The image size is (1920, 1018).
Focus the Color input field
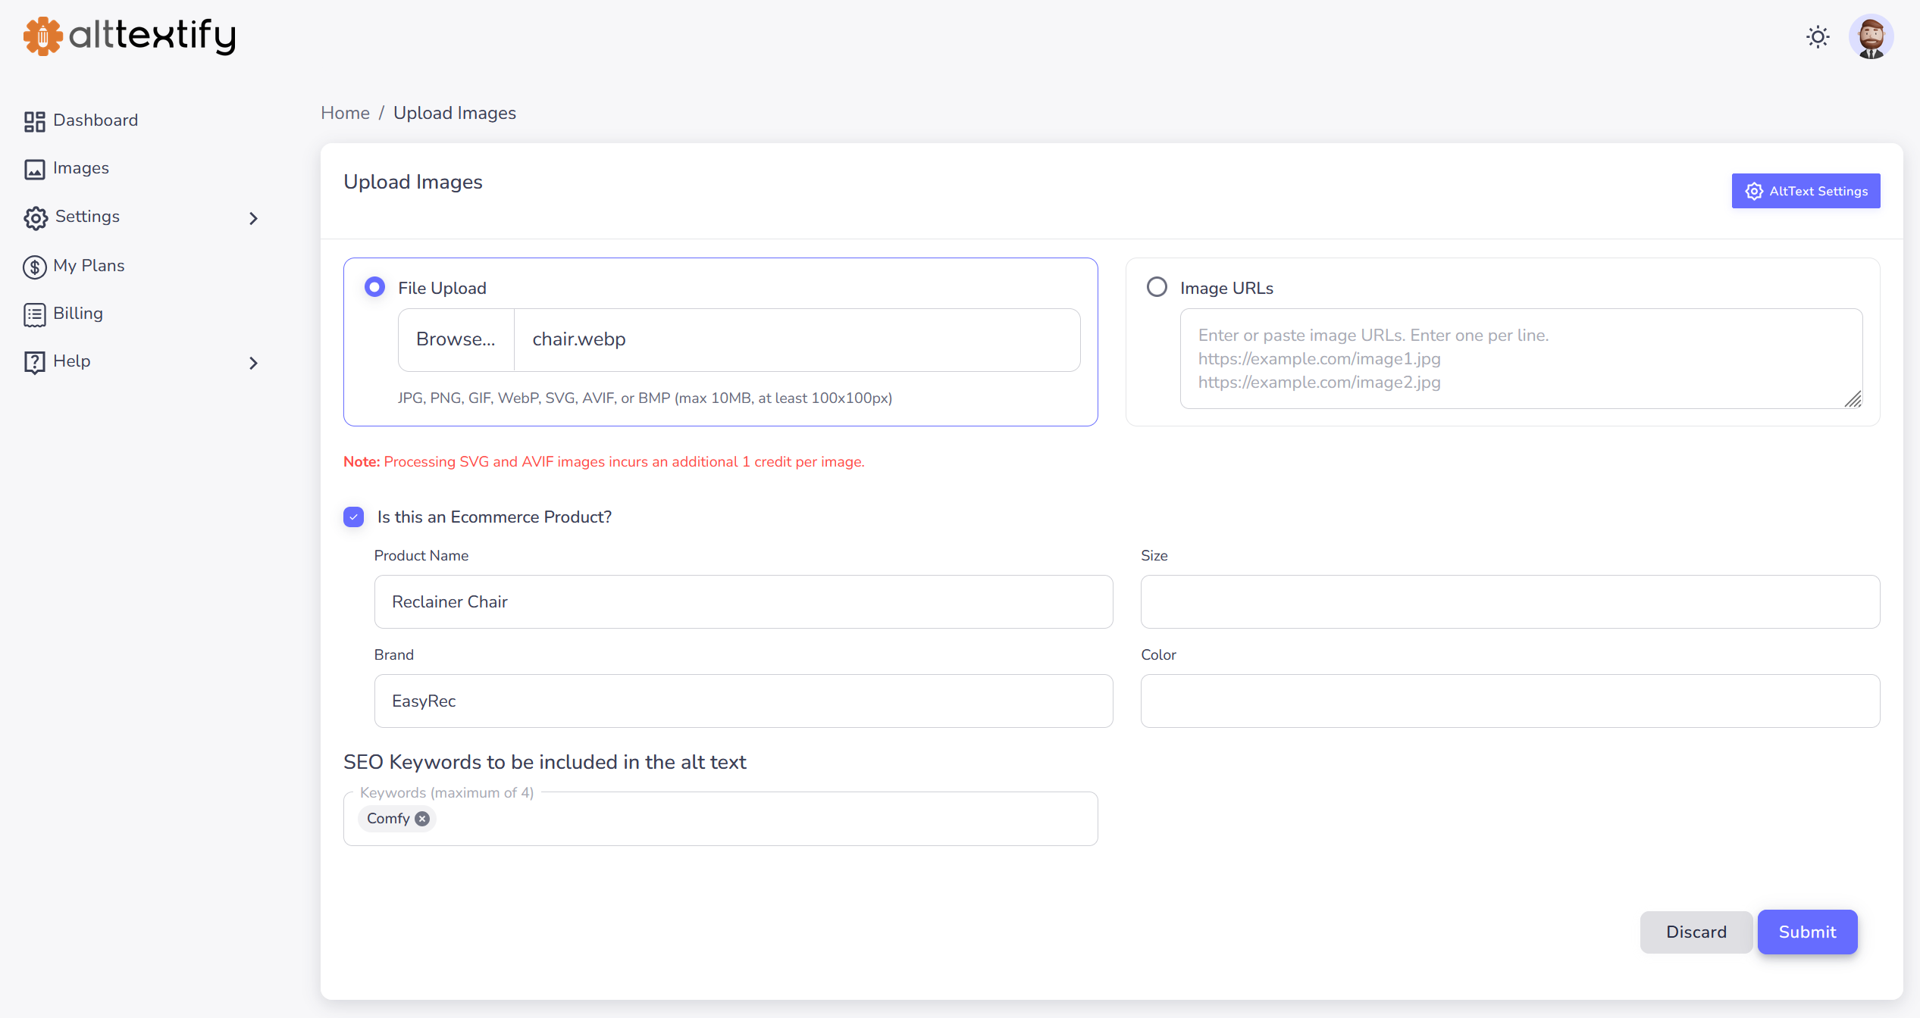point(1509,701)
